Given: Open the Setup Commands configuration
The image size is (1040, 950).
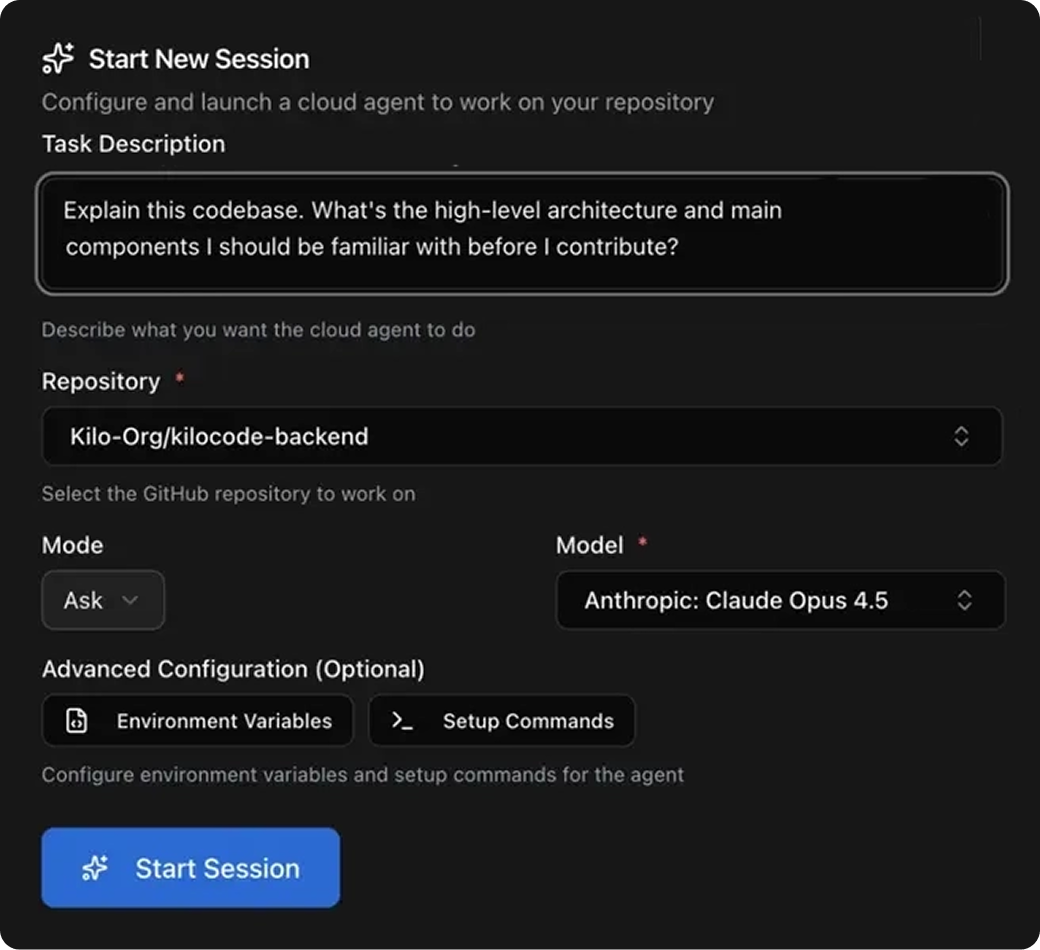Looking at the screenshot, I should tap(502, 720).
